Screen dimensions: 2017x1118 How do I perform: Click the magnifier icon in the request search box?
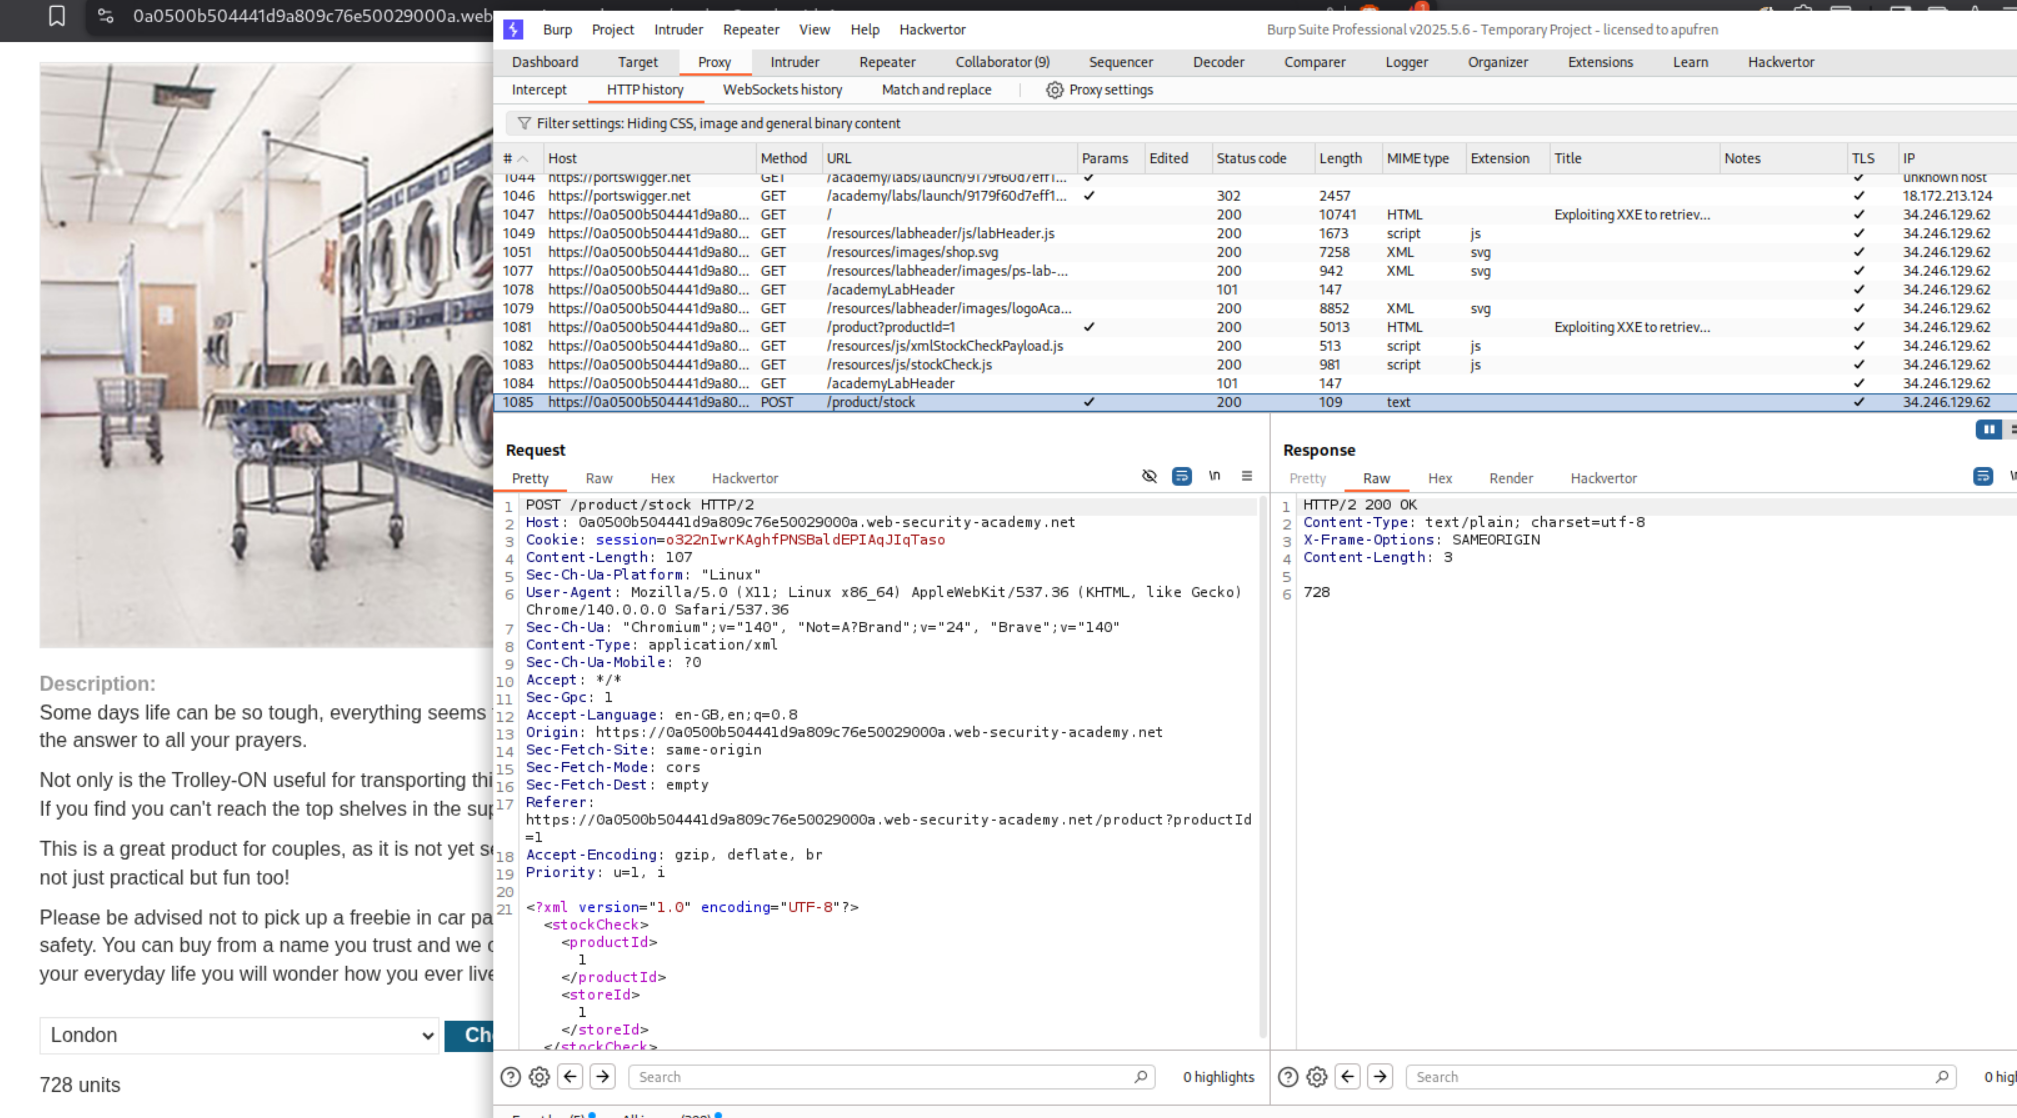tap(1141, 1077)
